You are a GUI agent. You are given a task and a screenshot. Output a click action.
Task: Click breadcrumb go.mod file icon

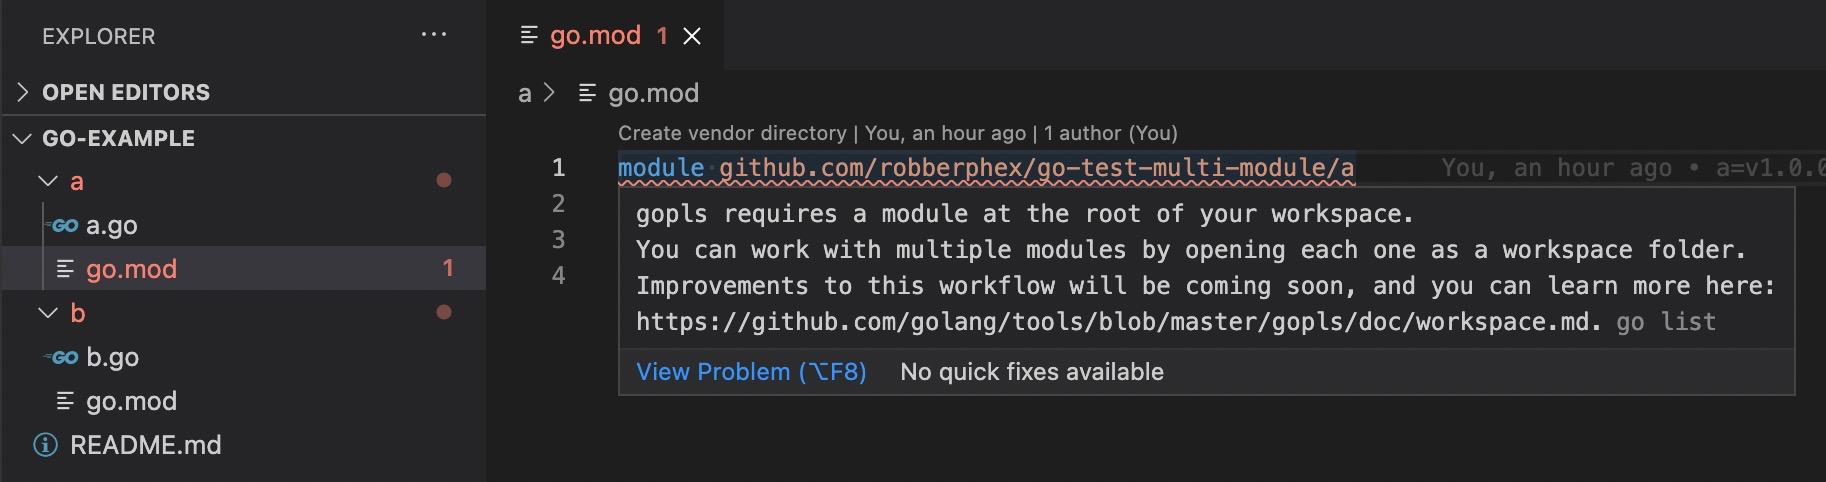tap(588, 93)
